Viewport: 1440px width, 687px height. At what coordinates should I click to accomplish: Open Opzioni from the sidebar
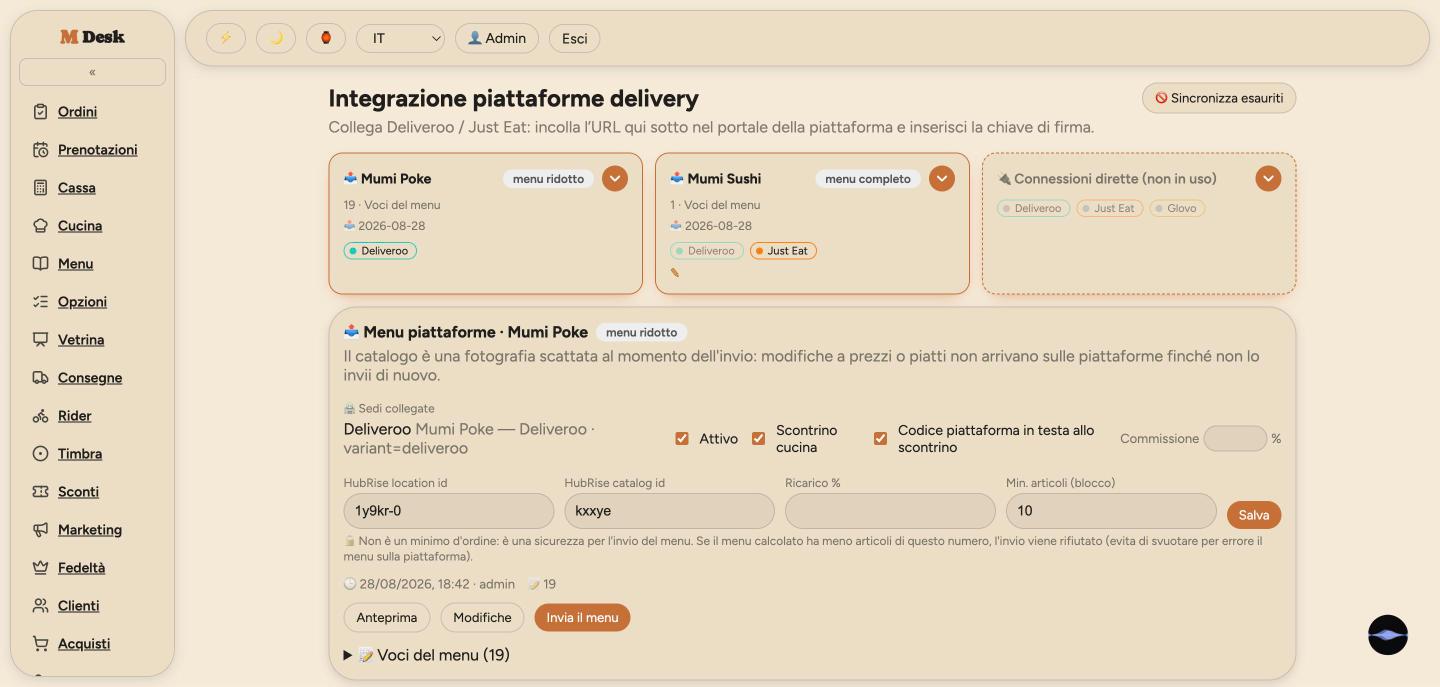(82, 302)
